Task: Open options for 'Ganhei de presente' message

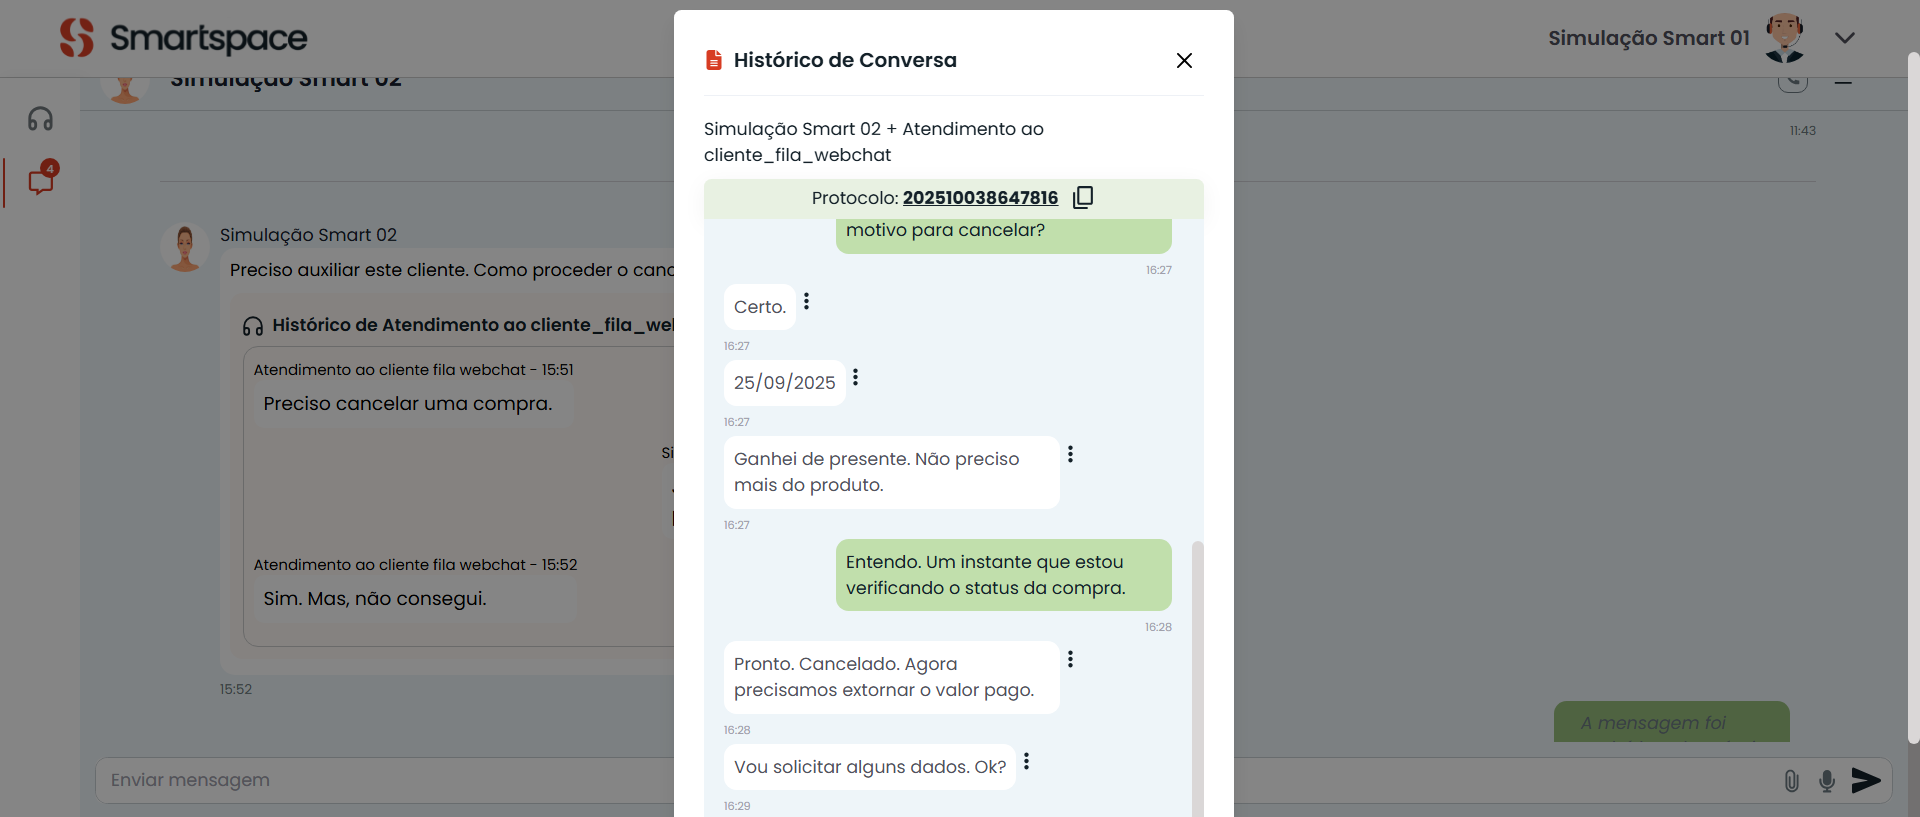Action: 1070,454
